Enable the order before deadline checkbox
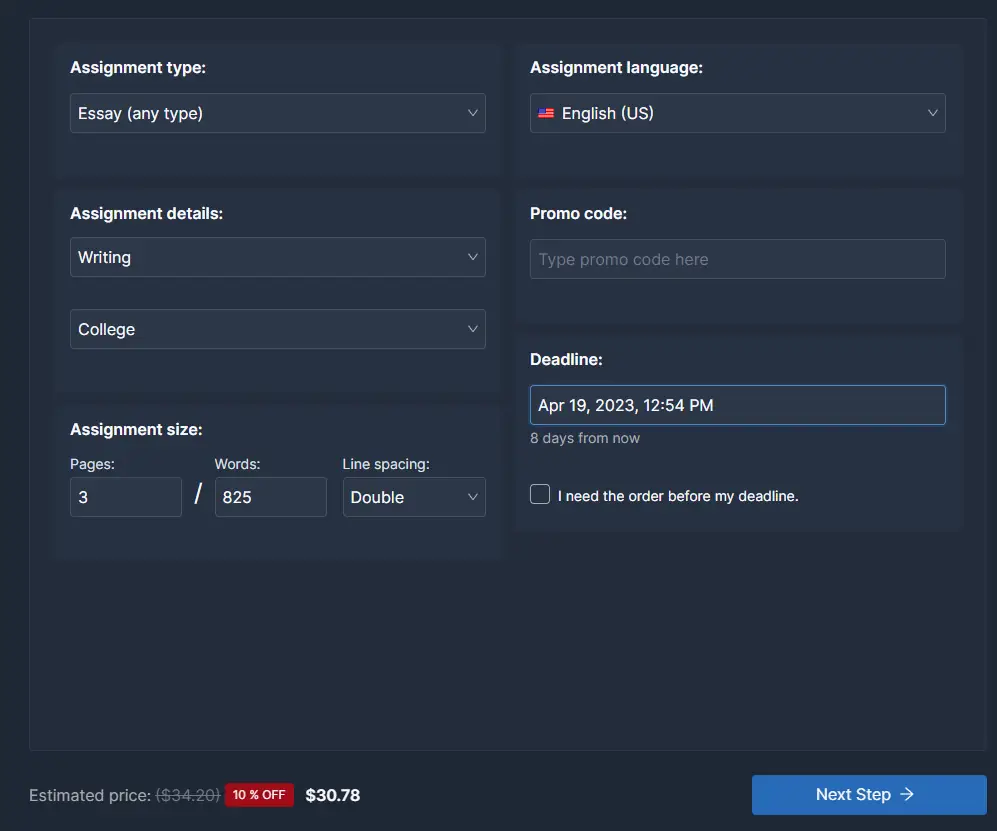Image resolution: width=997 pixels, height=831 pixels. (x=540, y=494)
